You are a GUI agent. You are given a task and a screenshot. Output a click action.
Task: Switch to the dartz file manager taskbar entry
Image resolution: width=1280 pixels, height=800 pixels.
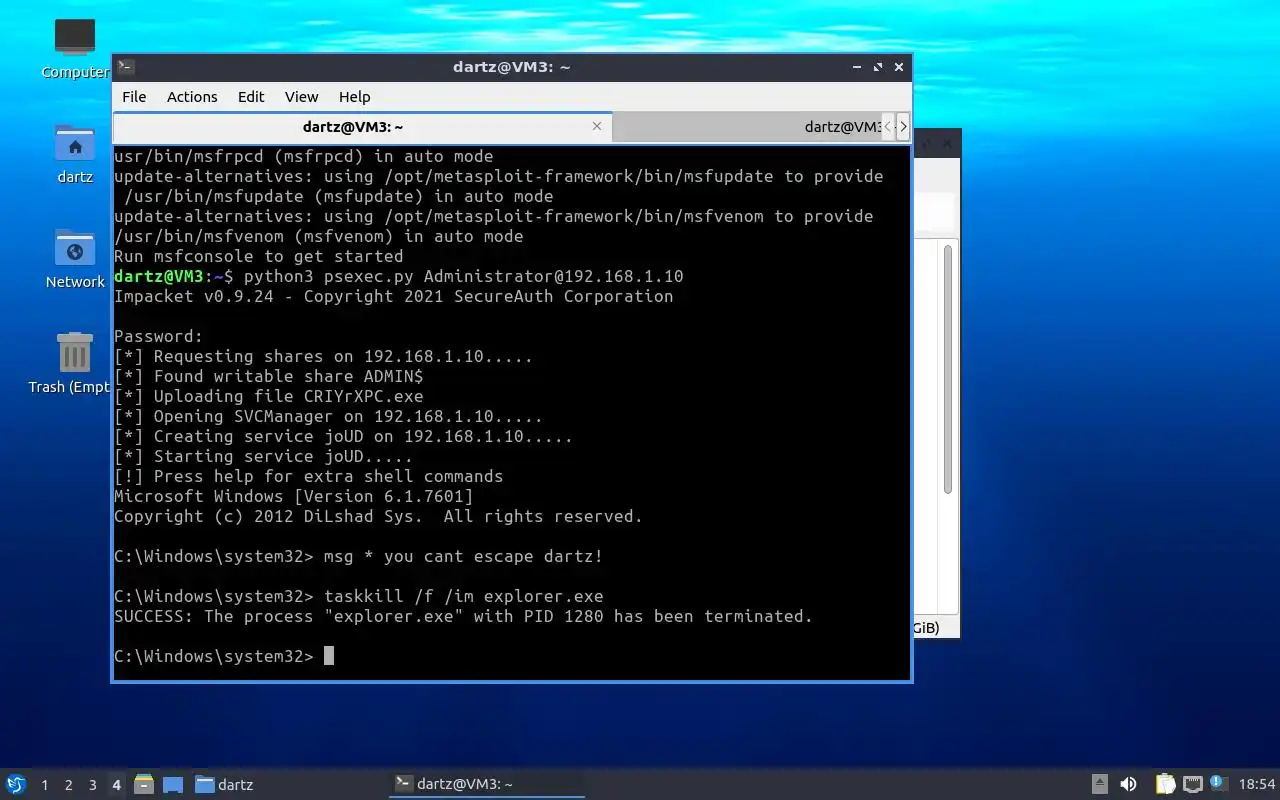tap(225, 784)
